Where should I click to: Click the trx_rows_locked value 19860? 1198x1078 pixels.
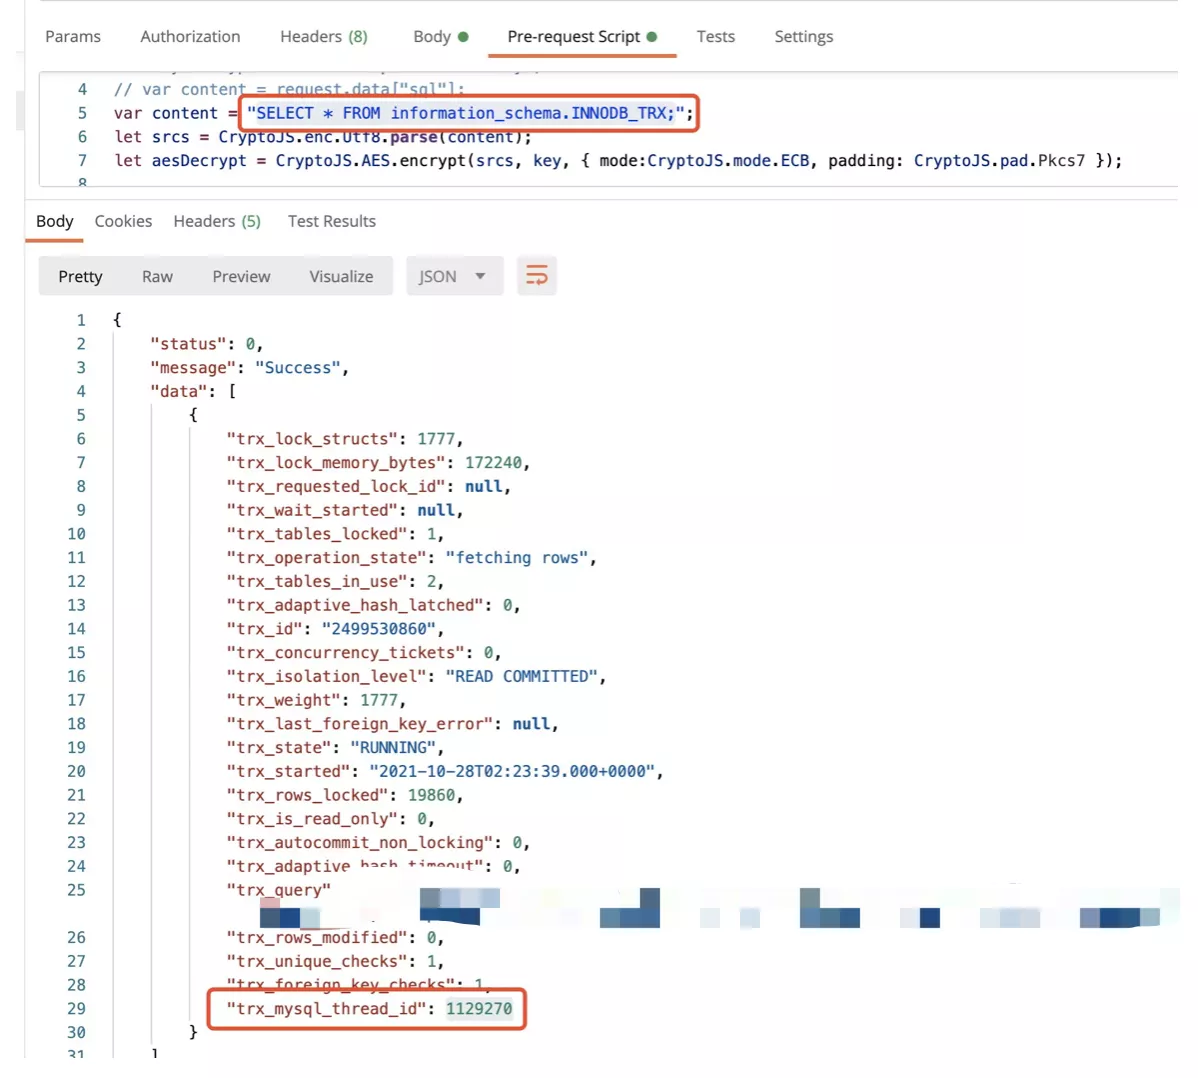[431, 795]
